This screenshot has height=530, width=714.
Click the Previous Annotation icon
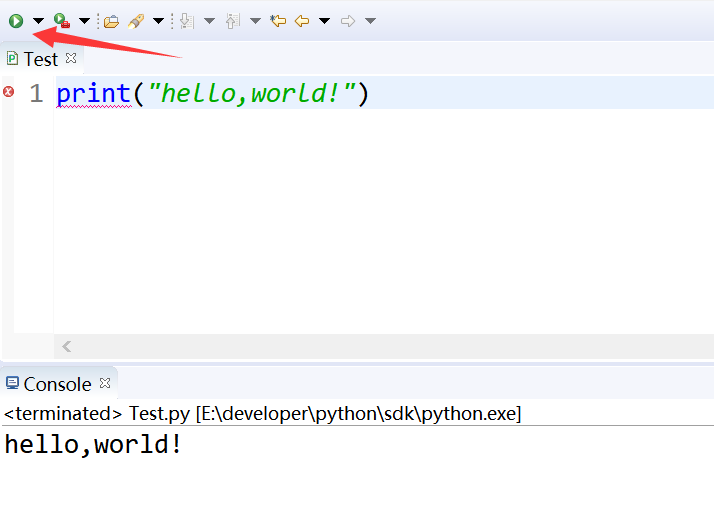[x=233, y=21]
